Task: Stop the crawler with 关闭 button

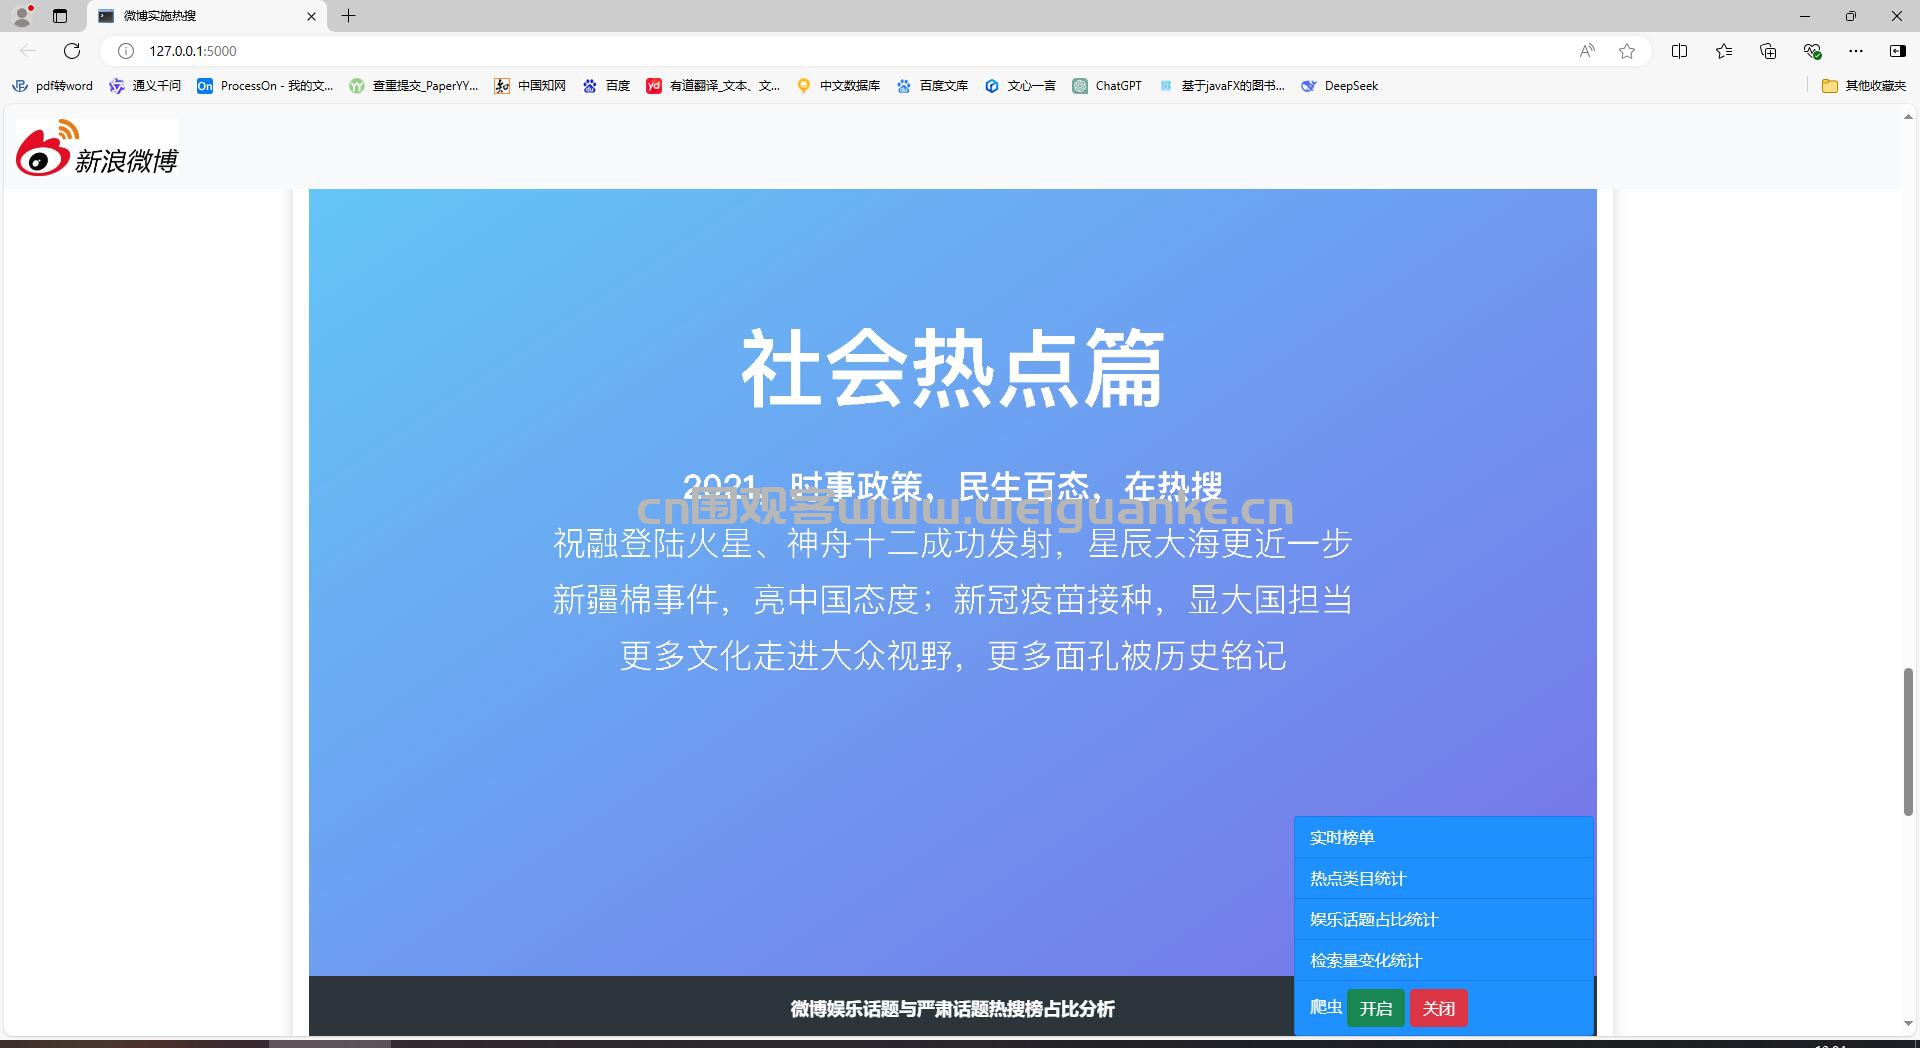Action: point(1439,1008)
